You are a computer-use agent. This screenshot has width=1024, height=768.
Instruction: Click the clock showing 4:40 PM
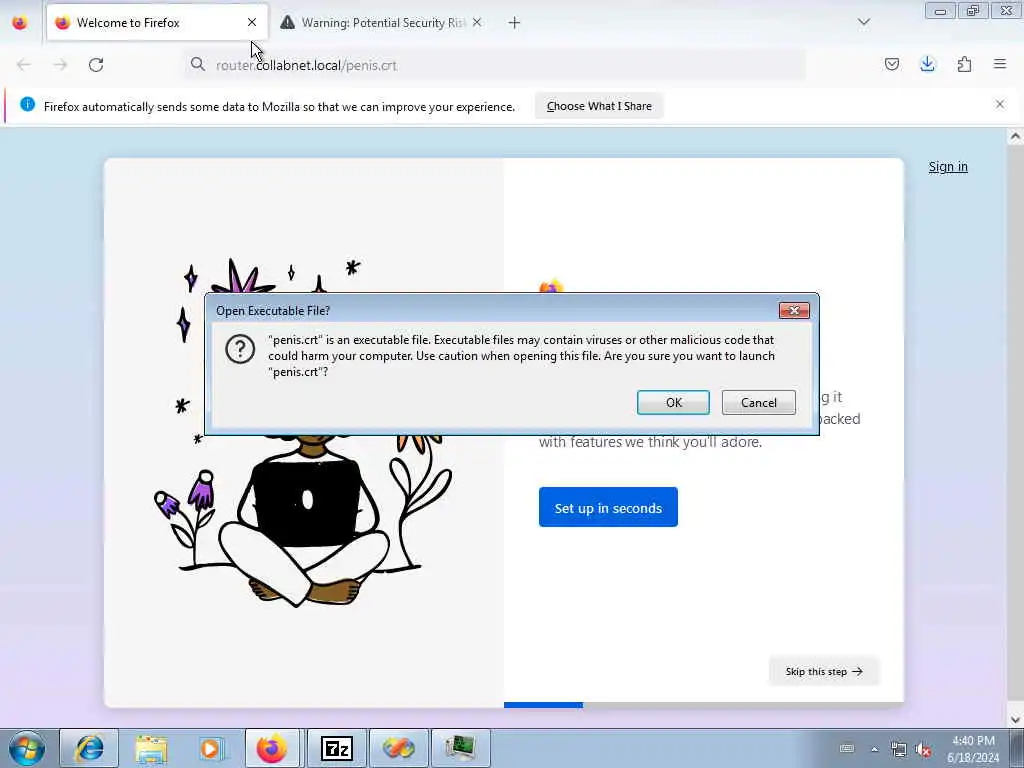[x=973, y=749]
